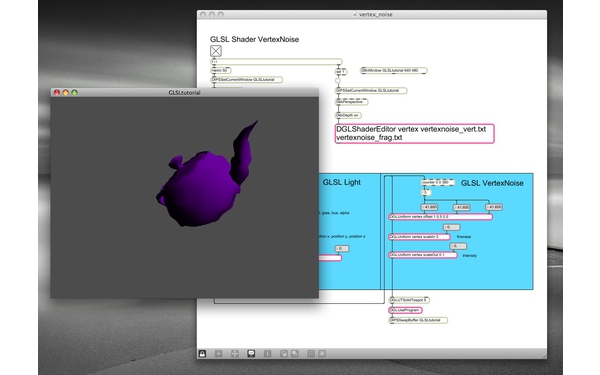Click the long trigger object under the toggle
This screenshot has width=600, height=375.
click(276, 62)
